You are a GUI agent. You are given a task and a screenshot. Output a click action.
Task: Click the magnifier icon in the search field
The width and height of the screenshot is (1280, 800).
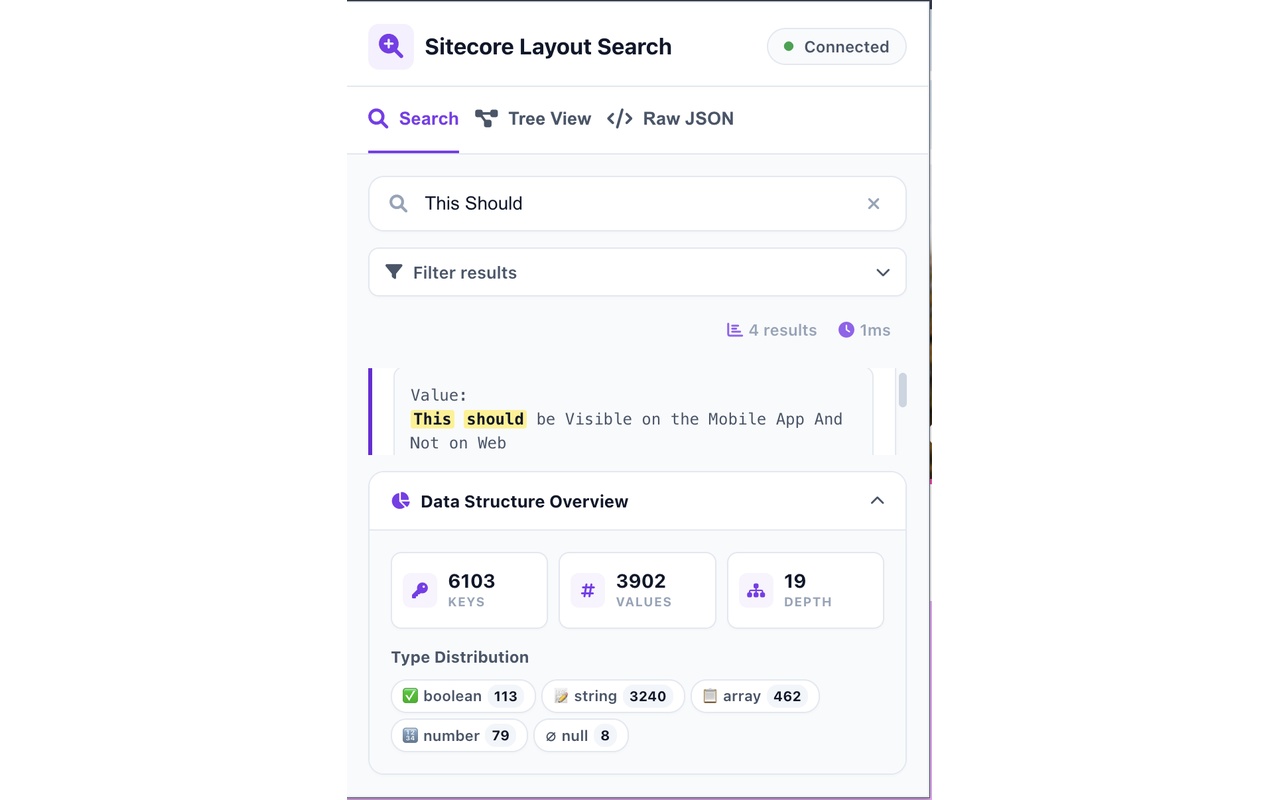tap(398, 204)
